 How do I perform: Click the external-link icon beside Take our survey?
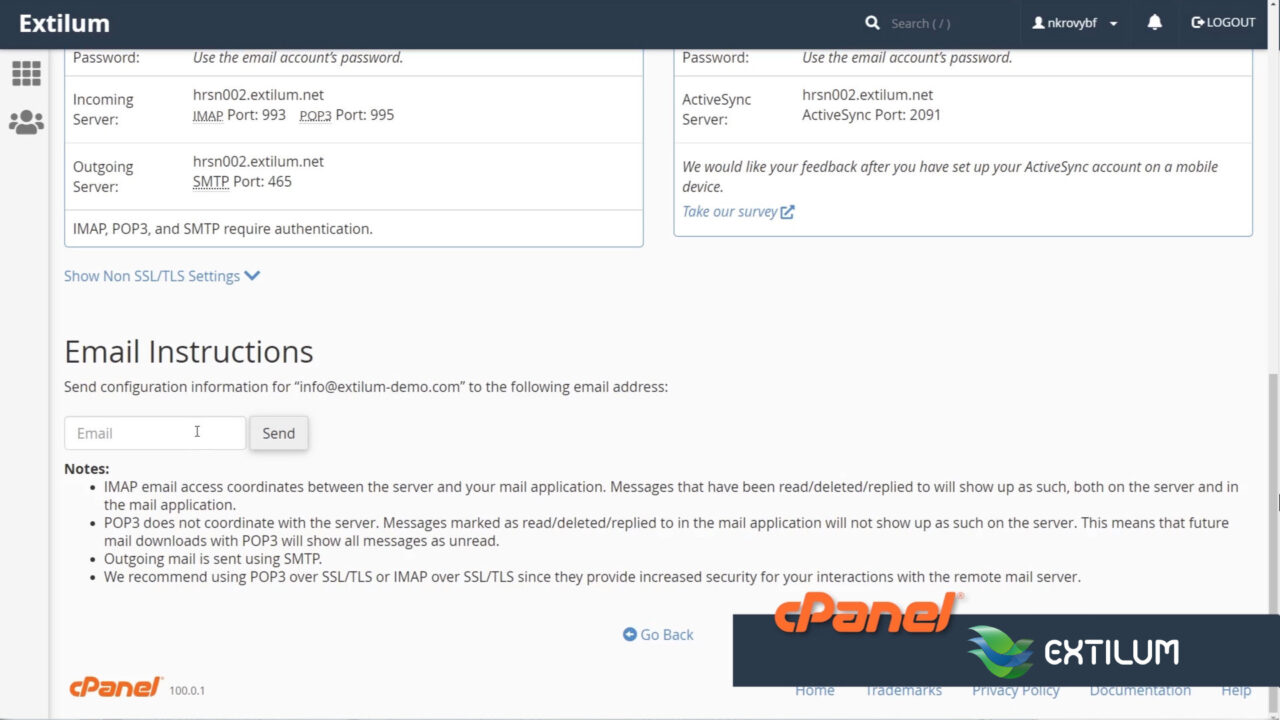(x=787, y=211)
